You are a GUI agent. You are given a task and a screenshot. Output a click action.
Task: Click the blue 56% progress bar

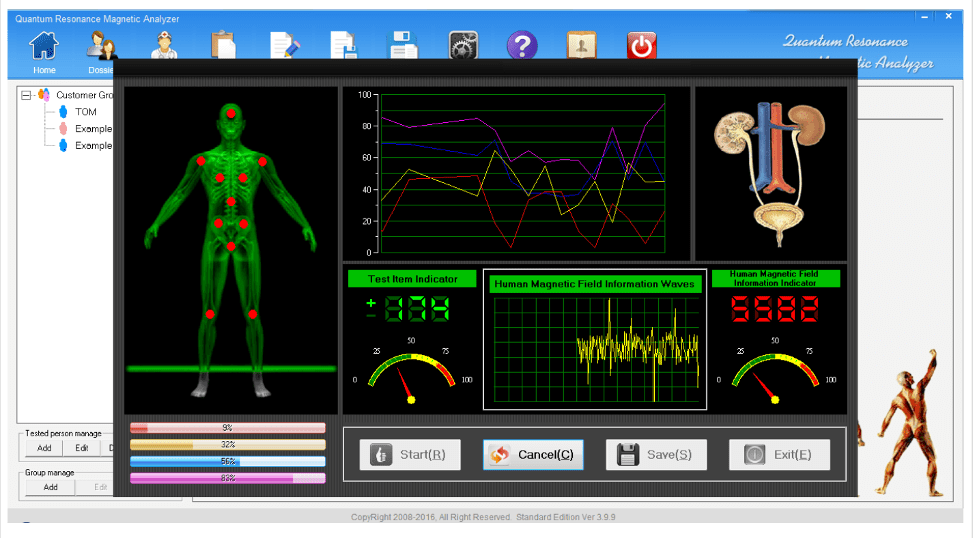coord(227,462)
